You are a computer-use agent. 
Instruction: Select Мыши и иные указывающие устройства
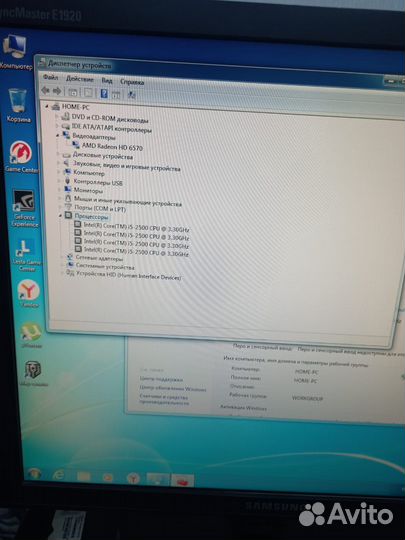click(x=128, y=201)
